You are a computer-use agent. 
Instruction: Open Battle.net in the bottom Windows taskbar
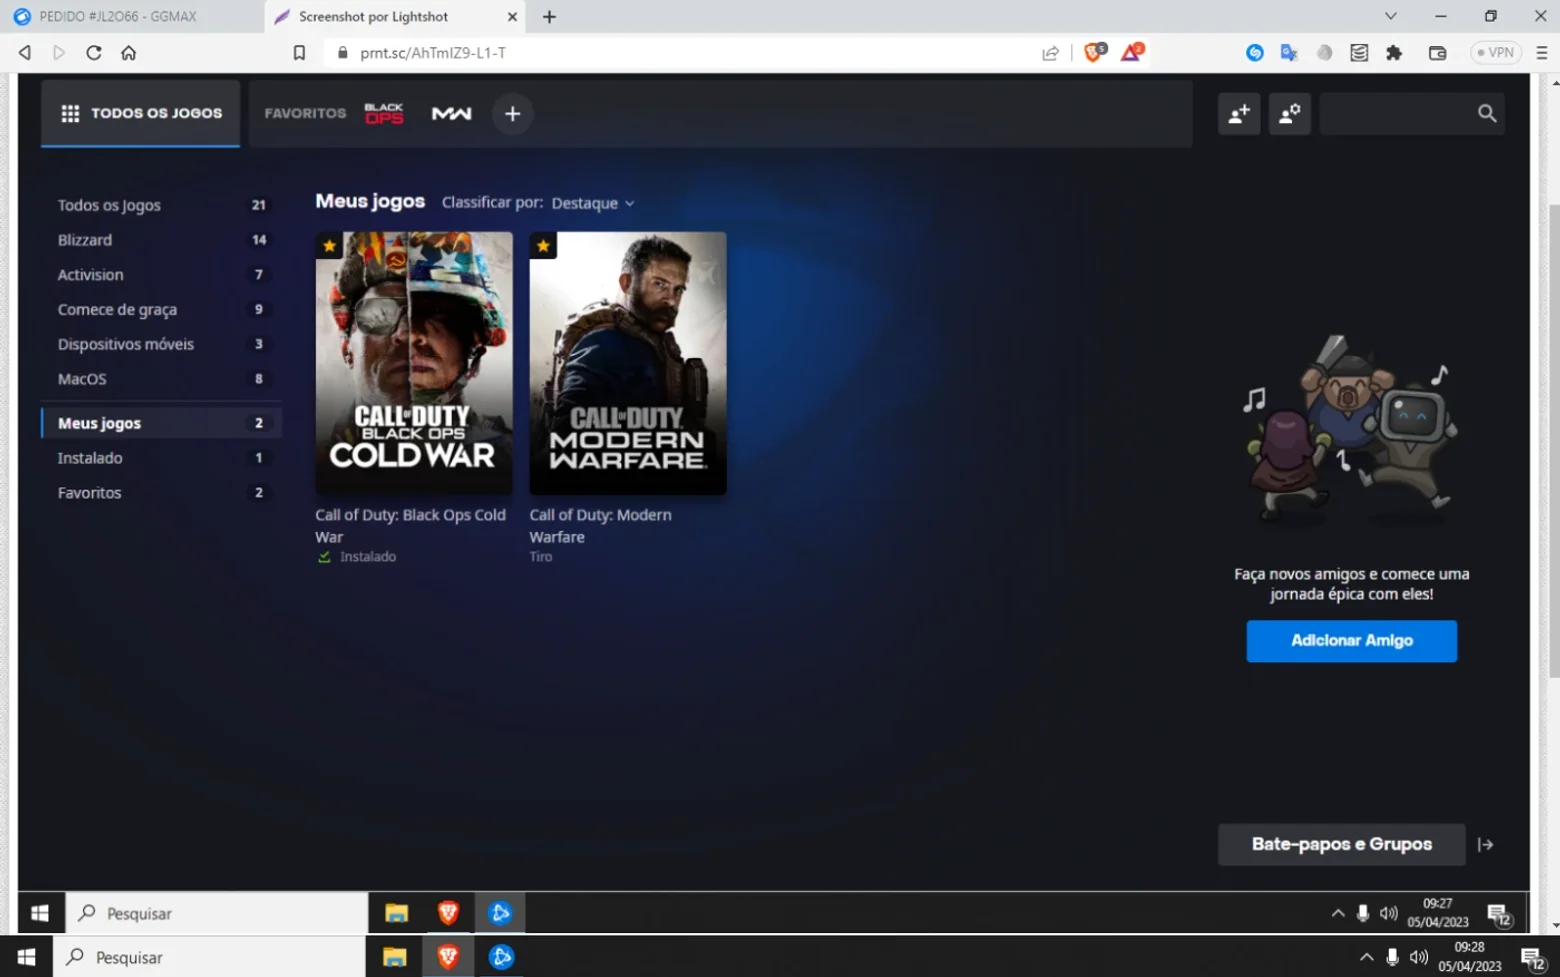click(502, 957)
